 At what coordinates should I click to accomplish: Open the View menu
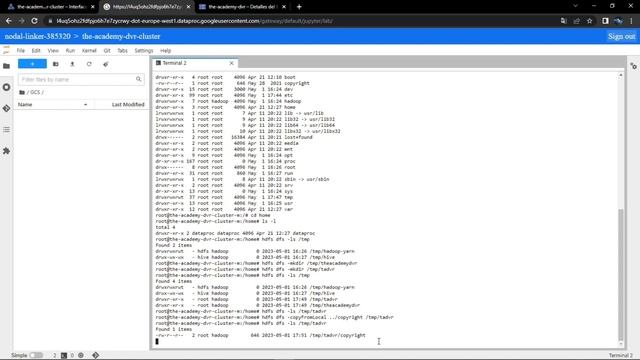click(x=53, y=51)
